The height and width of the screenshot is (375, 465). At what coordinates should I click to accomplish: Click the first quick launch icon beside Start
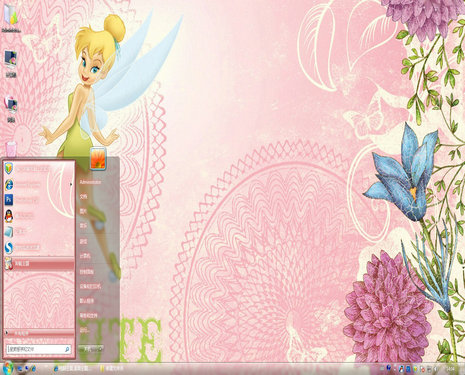pos(20,369)
